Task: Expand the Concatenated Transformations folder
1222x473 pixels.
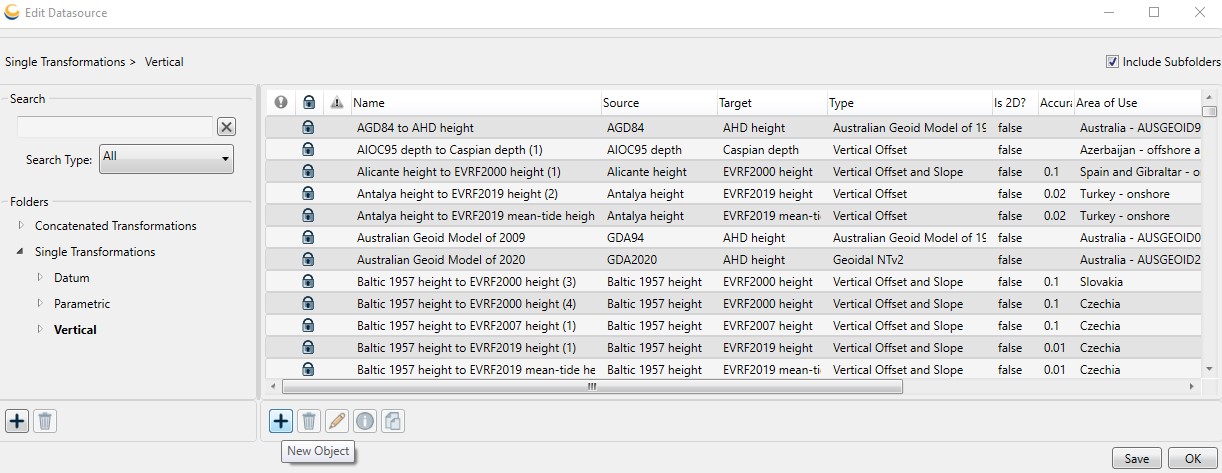Action: pyautogui.click(x=22, y=226)
